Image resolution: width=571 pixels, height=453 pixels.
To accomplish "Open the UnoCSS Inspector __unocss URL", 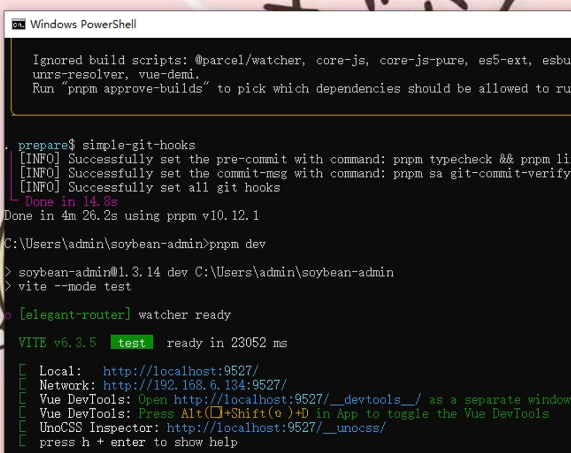I will pos(276,428).
